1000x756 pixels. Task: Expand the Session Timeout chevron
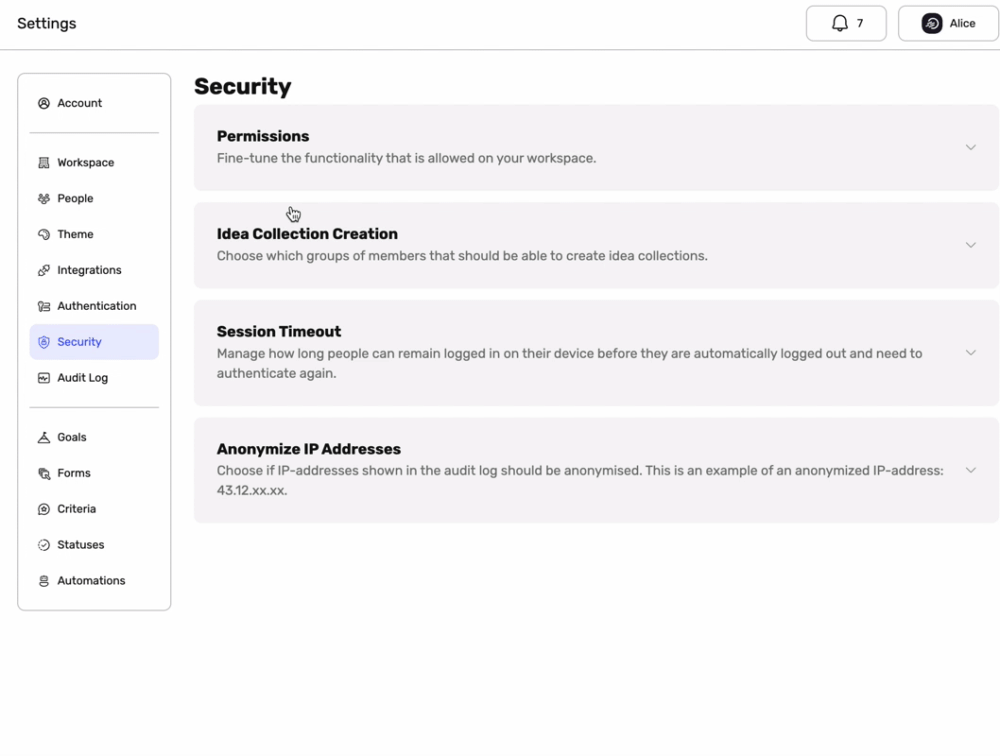click(x=971, y=353)
